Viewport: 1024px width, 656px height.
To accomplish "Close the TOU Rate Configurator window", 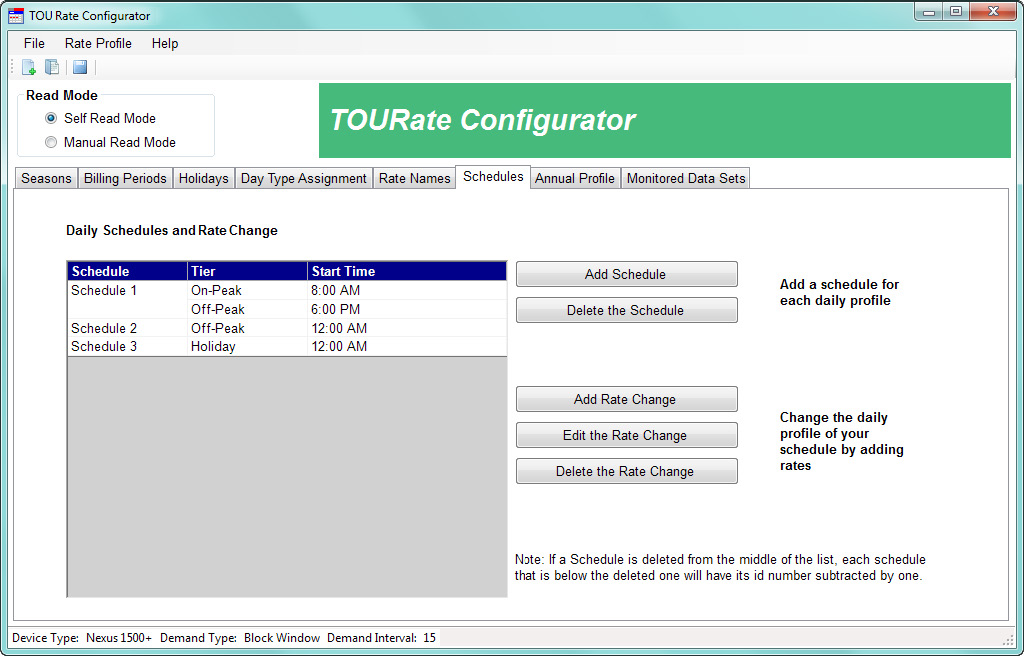I will coord(993,12).
